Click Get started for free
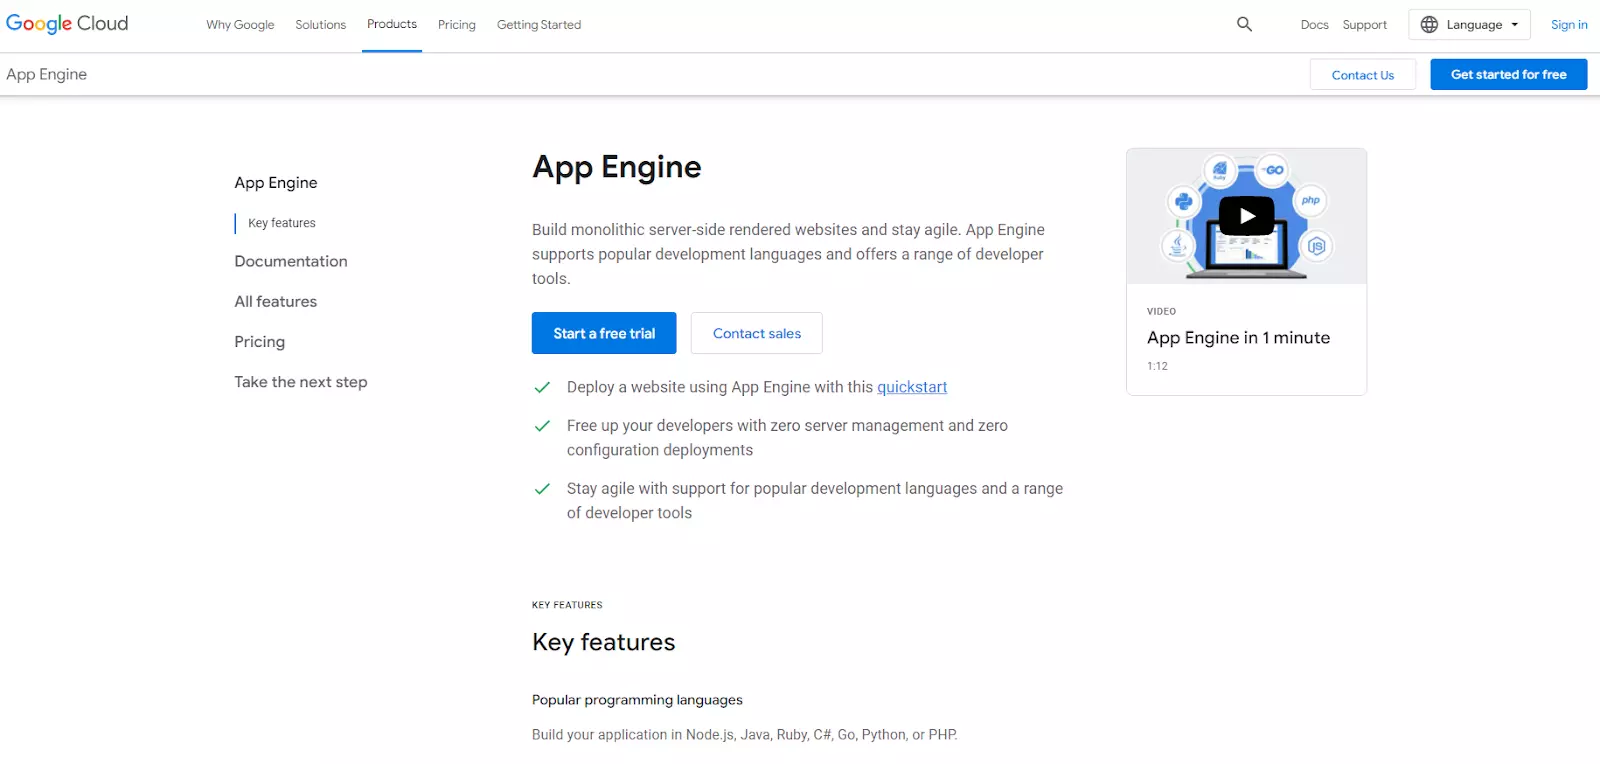 (1508, 74)
